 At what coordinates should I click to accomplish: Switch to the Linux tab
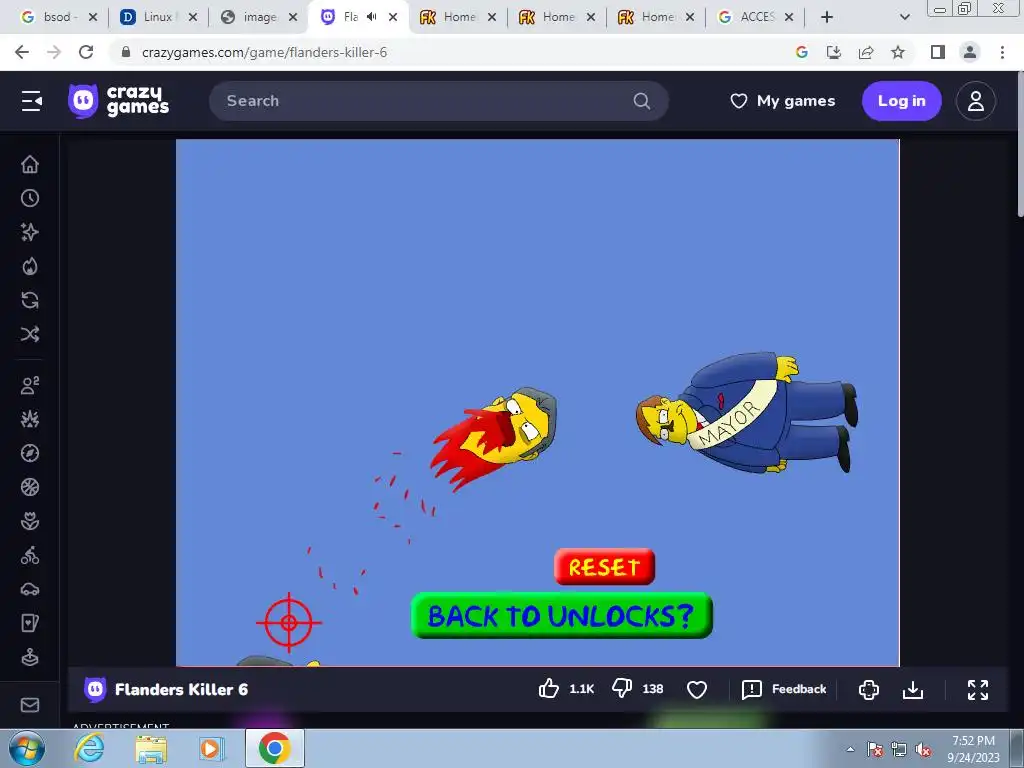coord(158,18)
